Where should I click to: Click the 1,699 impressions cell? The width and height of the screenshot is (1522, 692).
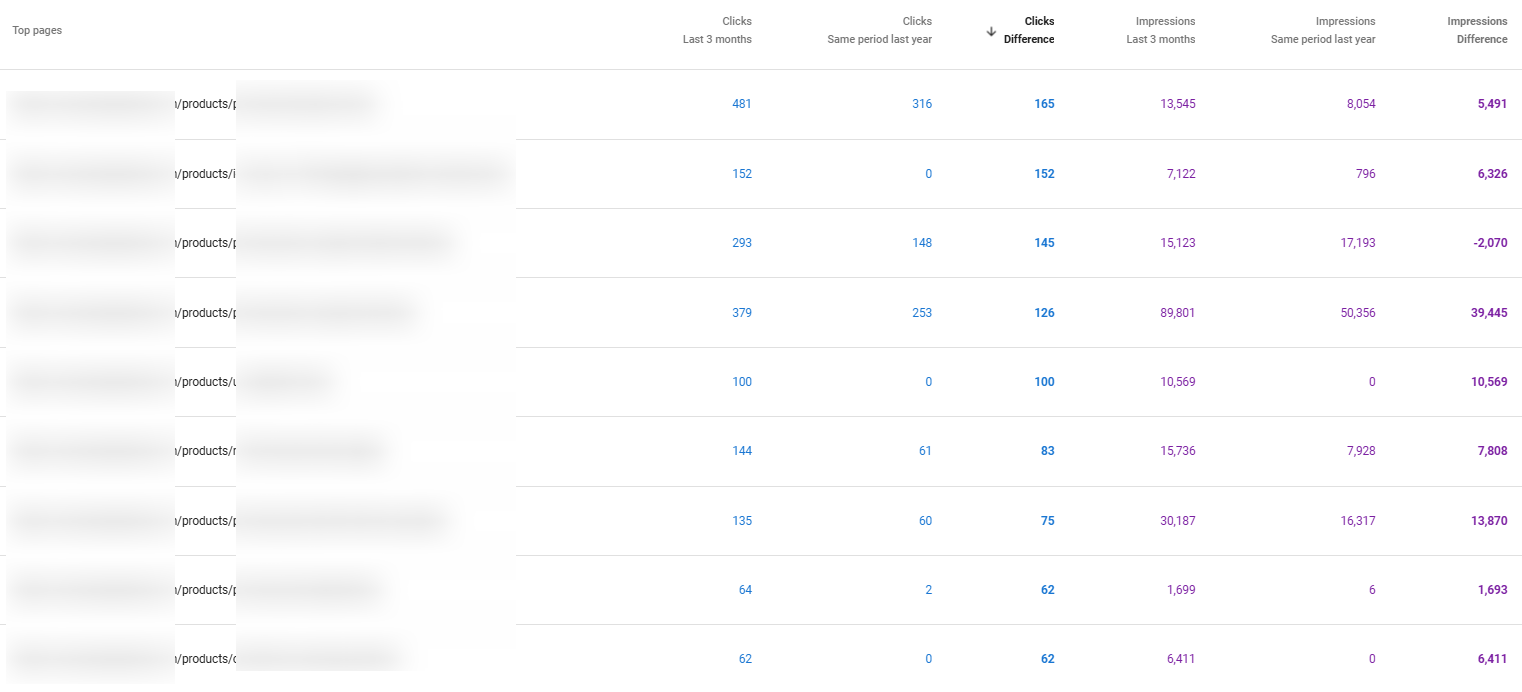(x=1180, y=590)
